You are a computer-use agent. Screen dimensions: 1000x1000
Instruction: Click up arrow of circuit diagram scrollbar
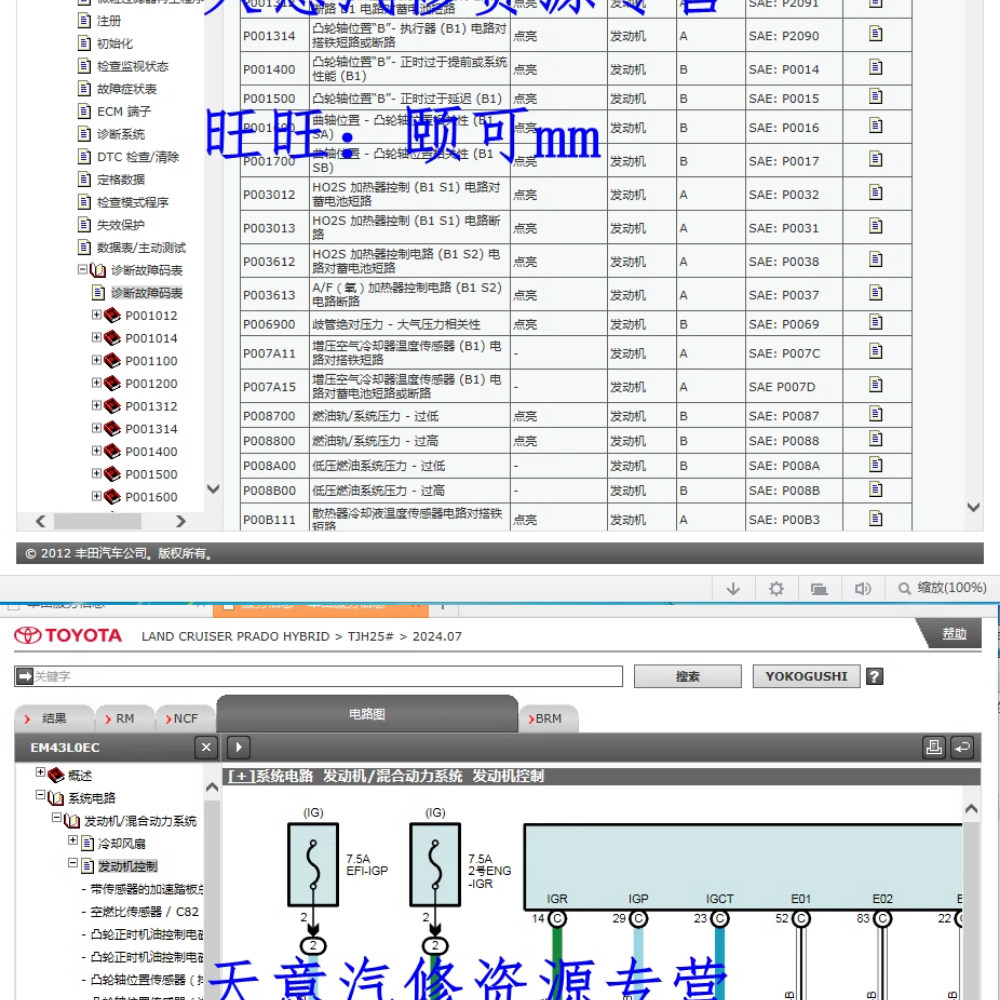[x=971, y=809]
